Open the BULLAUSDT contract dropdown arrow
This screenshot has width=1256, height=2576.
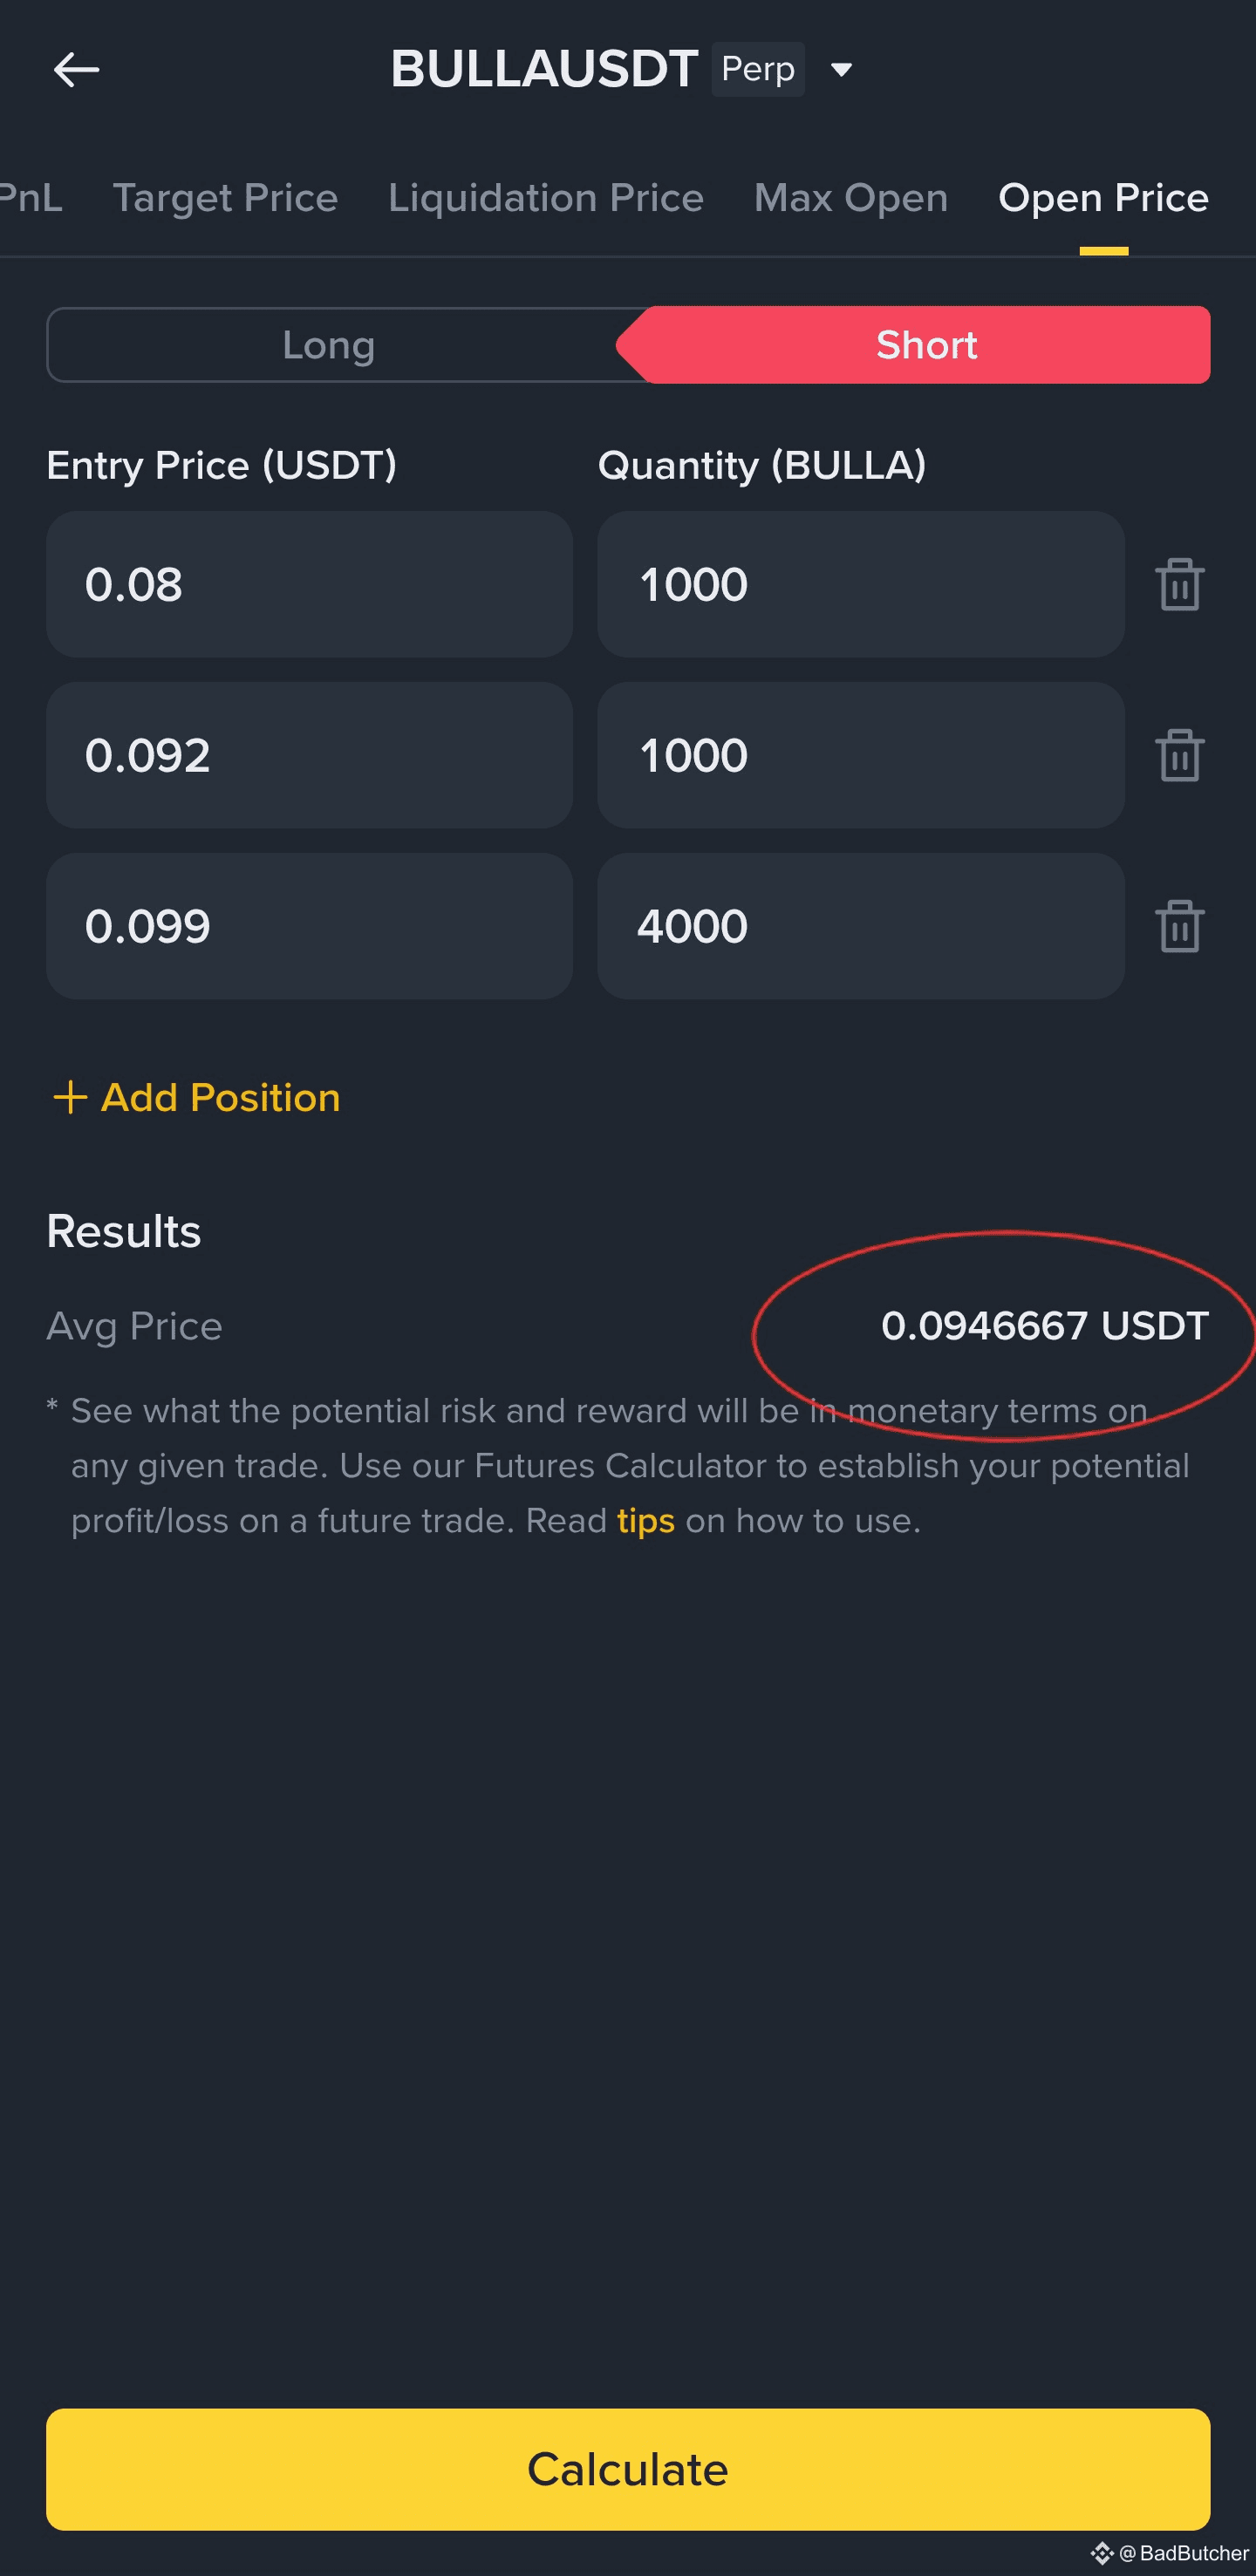(841, 70)
